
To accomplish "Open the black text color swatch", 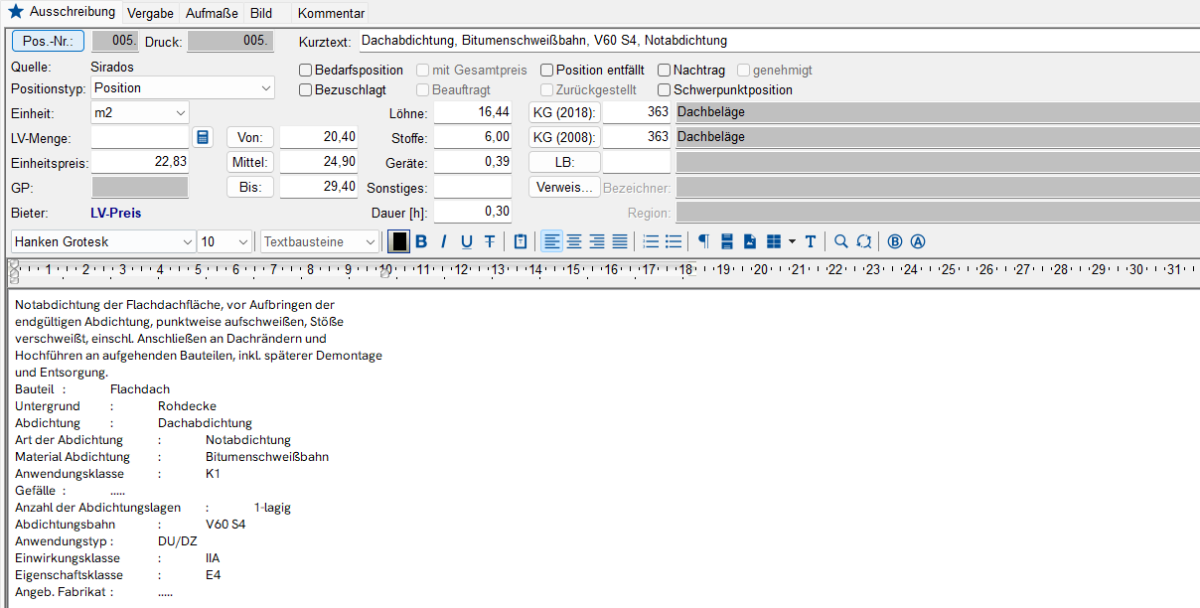I will pos(399,241).
